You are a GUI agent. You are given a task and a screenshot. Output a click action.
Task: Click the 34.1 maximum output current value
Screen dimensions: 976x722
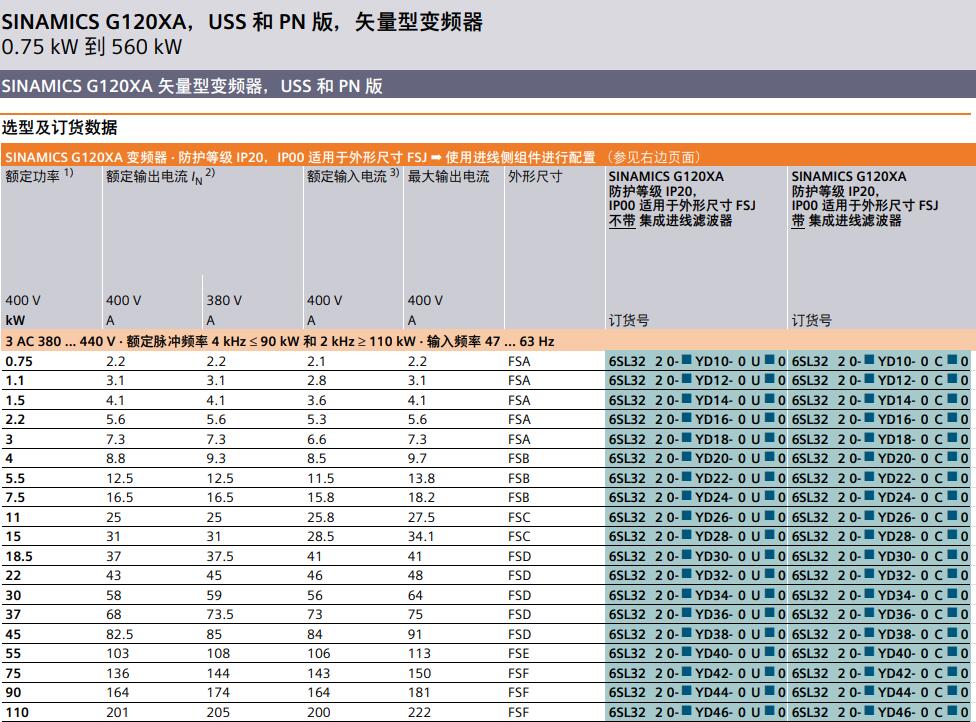(421, 537)
